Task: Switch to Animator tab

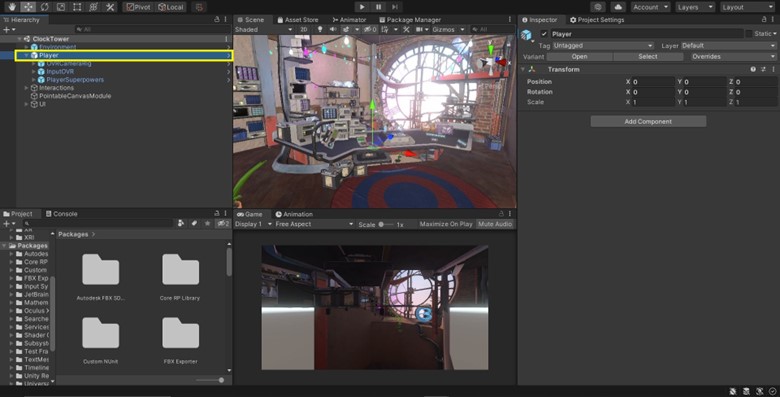Action: coord(349,19)
